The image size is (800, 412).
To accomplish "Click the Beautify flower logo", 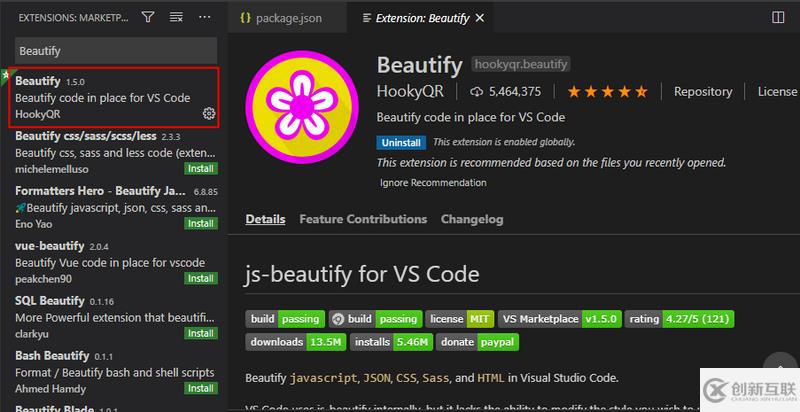I will click(x=302, y=107).
